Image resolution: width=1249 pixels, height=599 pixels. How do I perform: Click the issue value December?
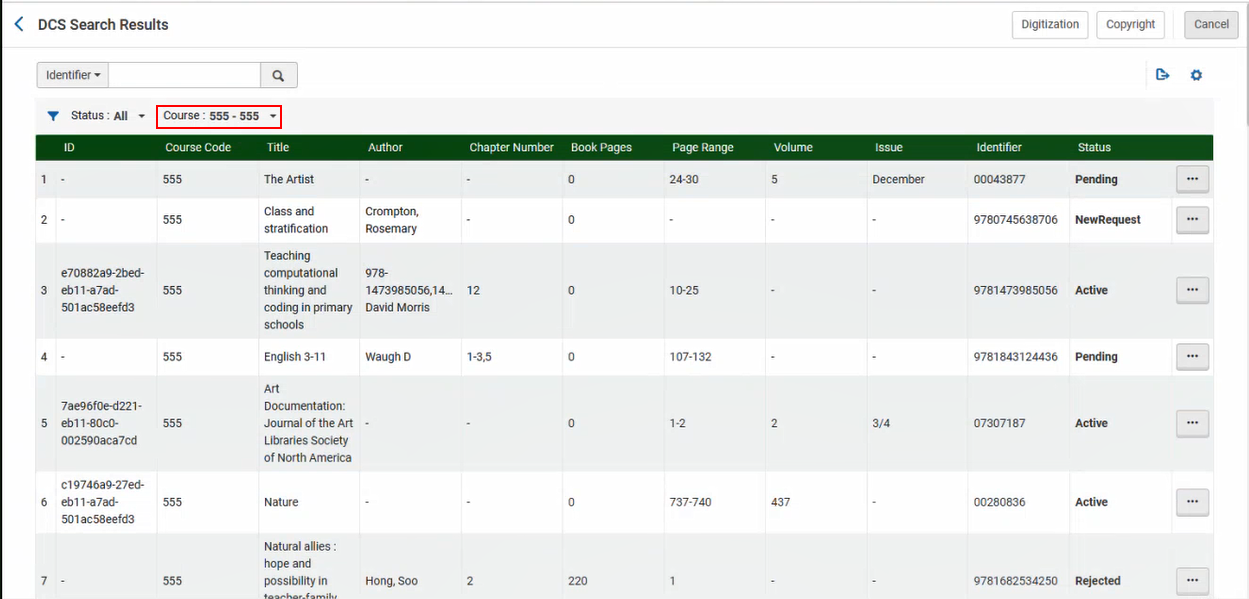pyautogui.click(x=898, y=179)
